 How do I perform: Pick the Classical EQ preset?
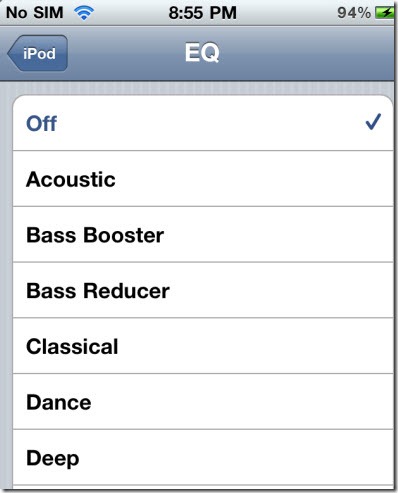(x=203, y=346)
